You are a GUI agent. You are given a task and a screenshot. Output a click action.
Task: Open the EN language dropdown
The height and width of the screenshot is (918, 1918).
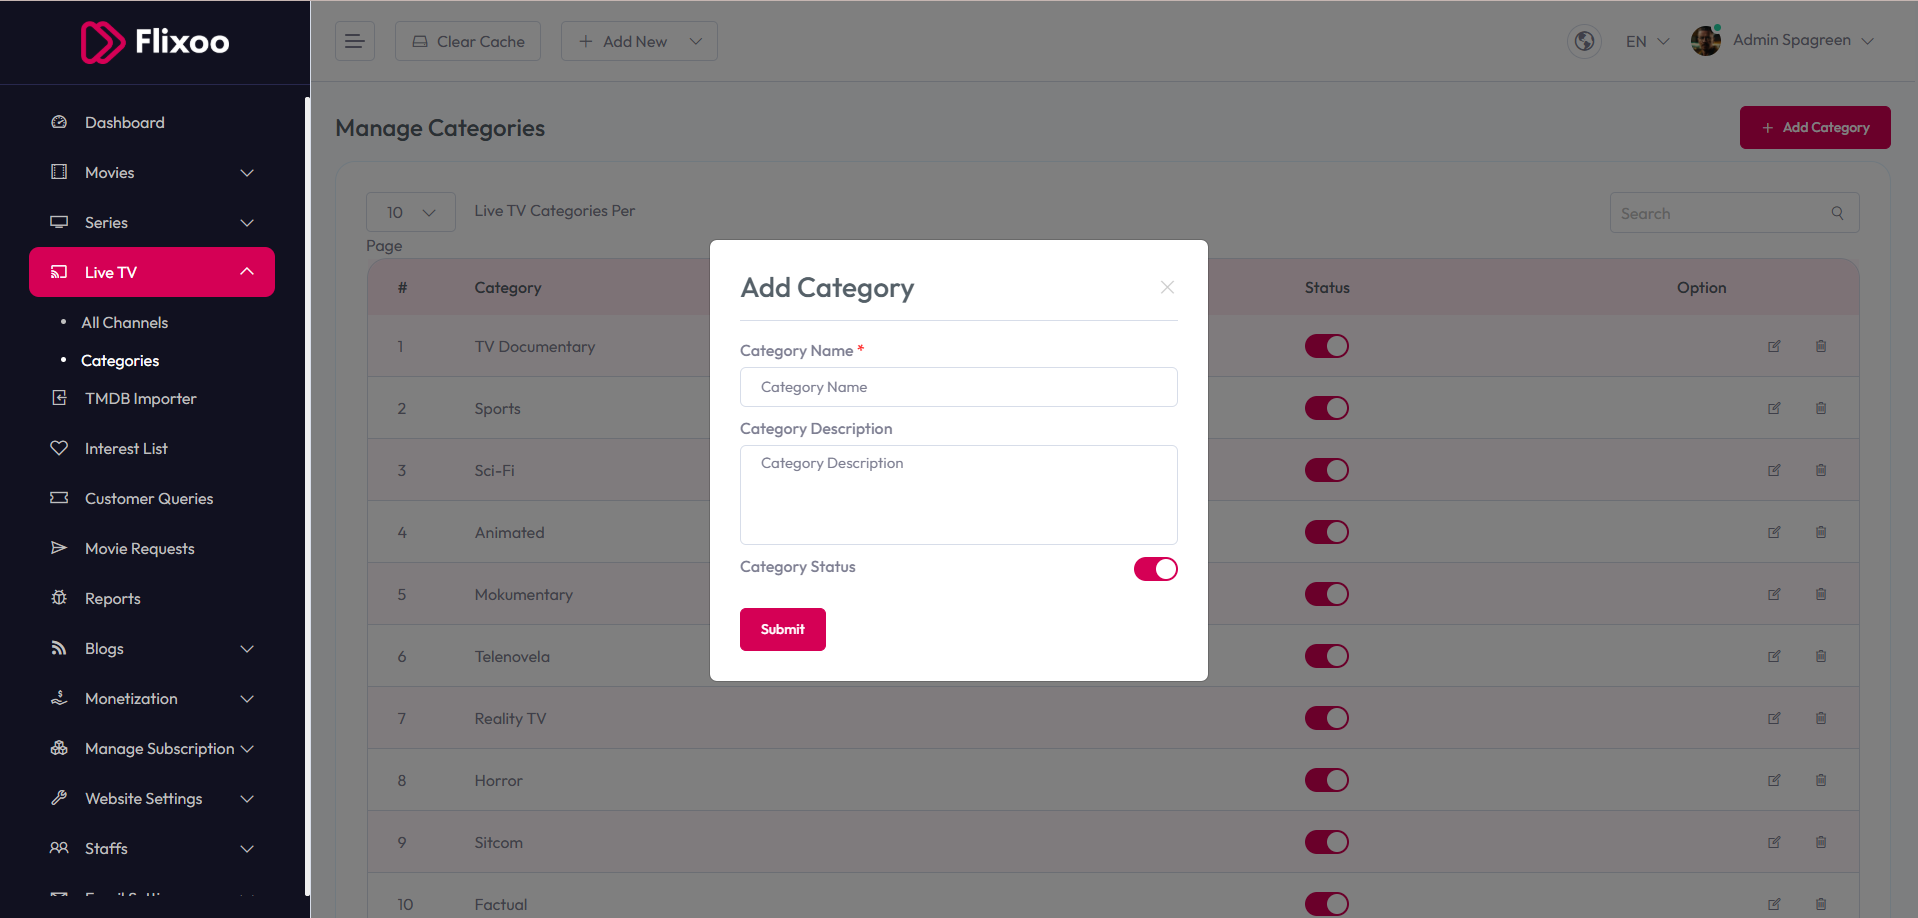click(1647, 41)
